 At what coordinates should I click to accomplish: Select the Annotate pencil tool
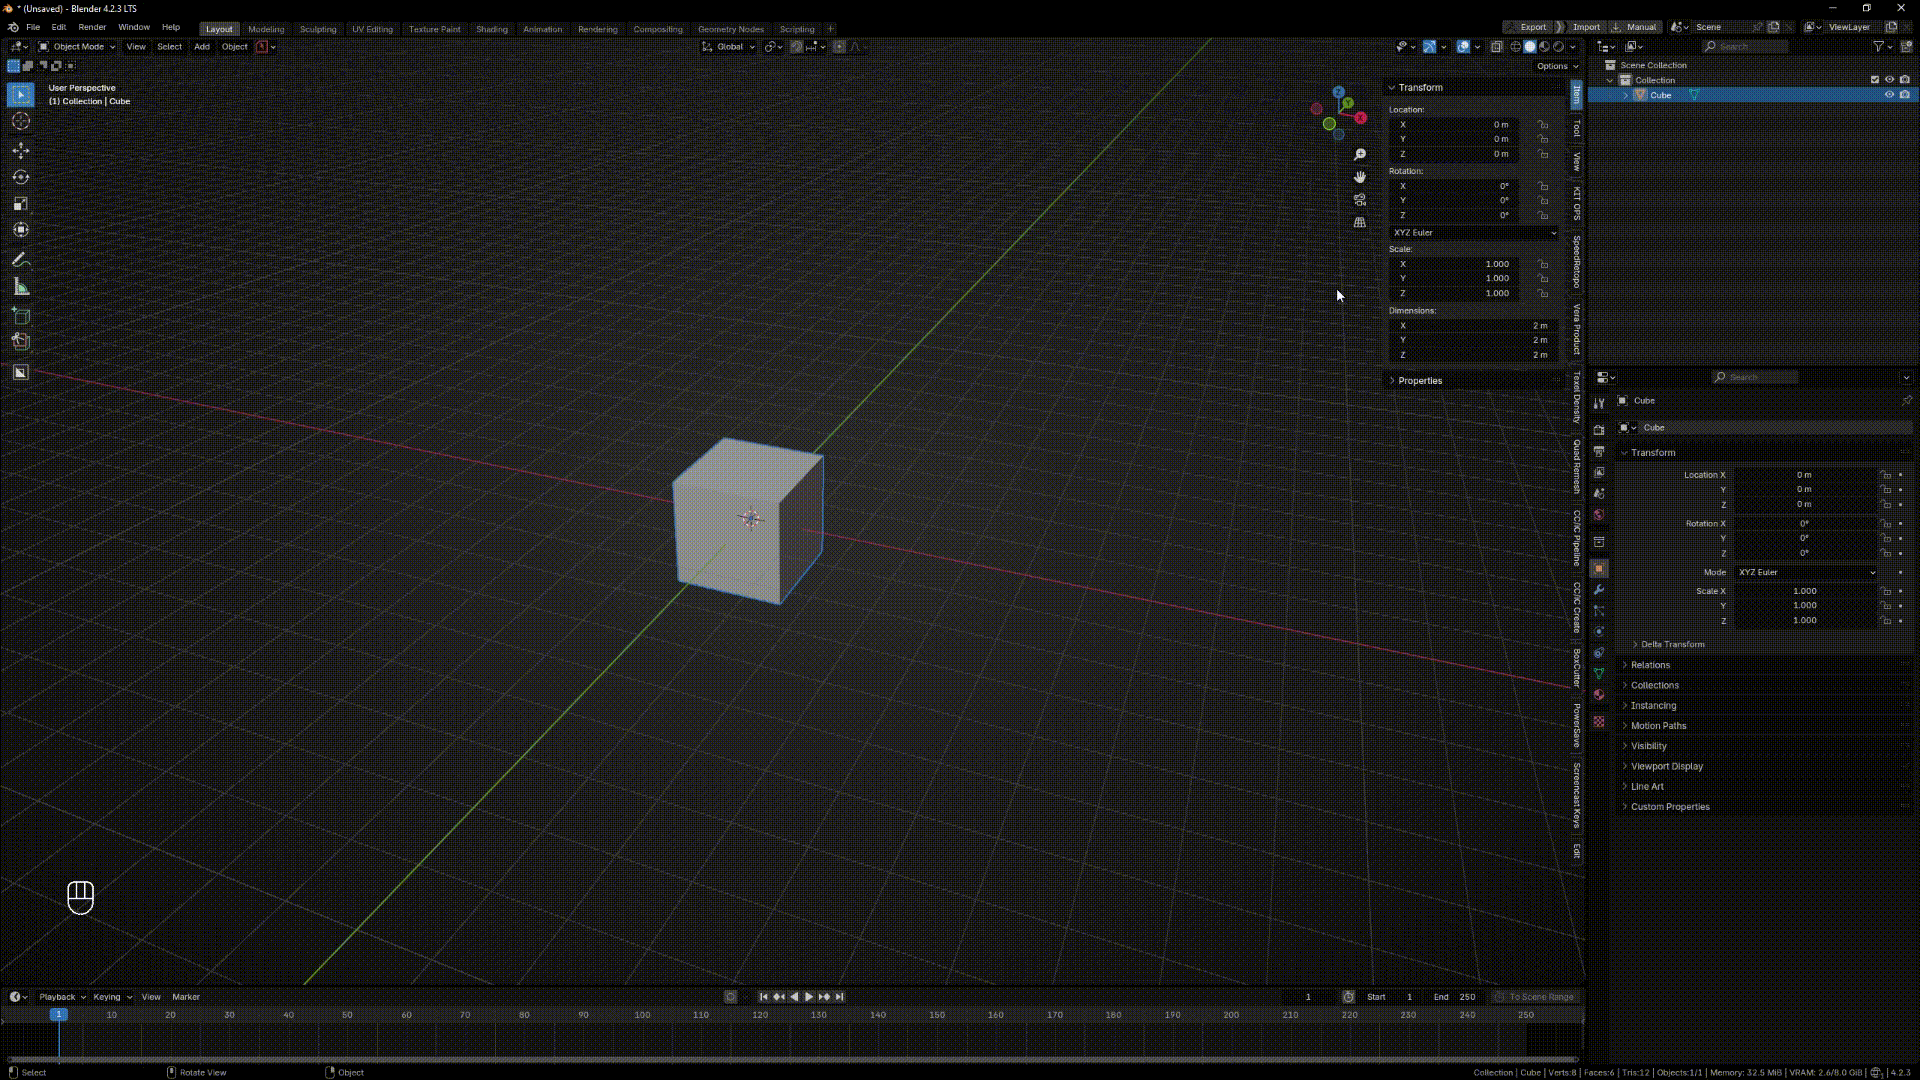tap(20, 260)
